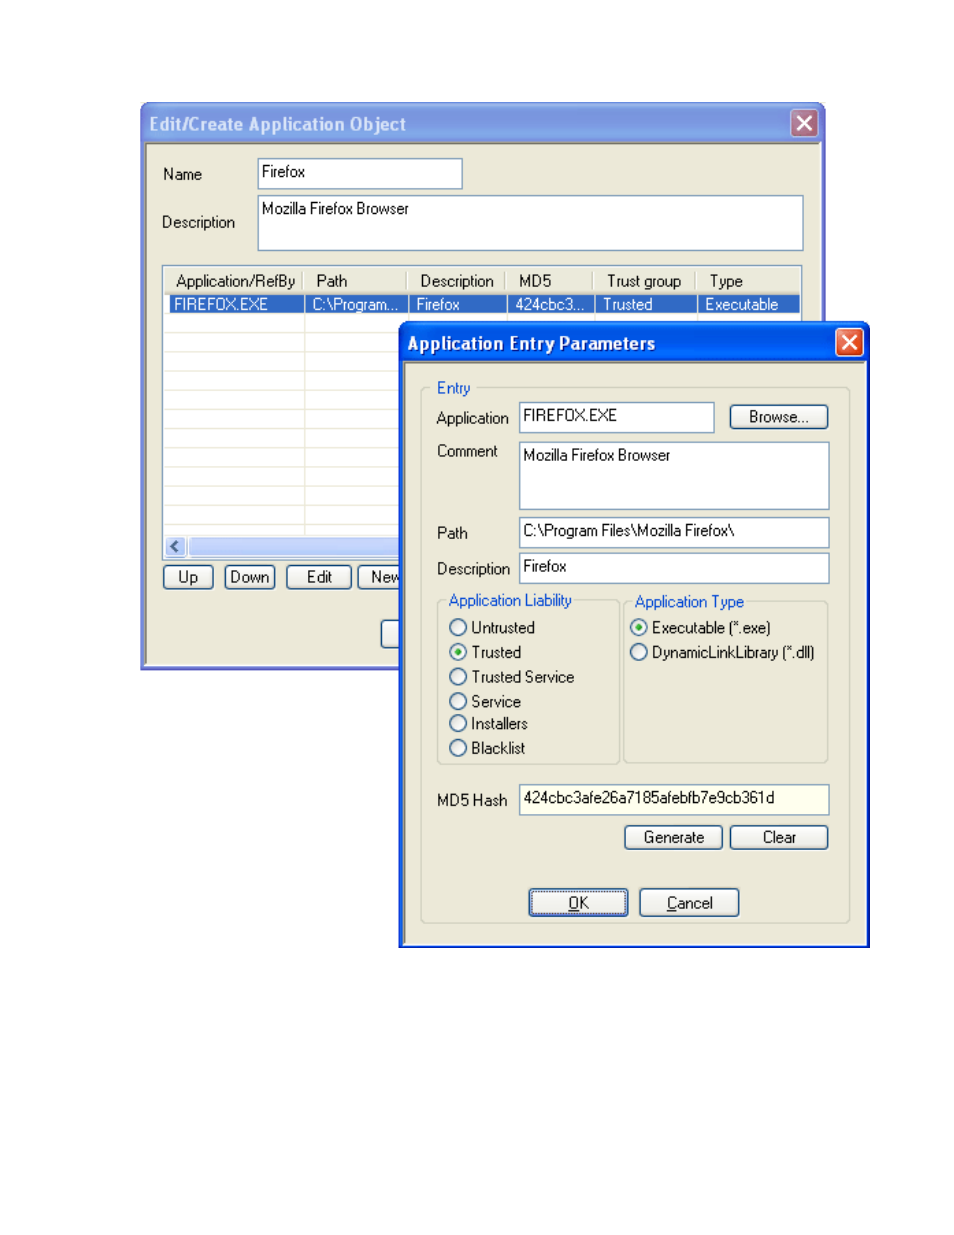Close the Application Entry Parameters dialog

(x=849, y=343)
